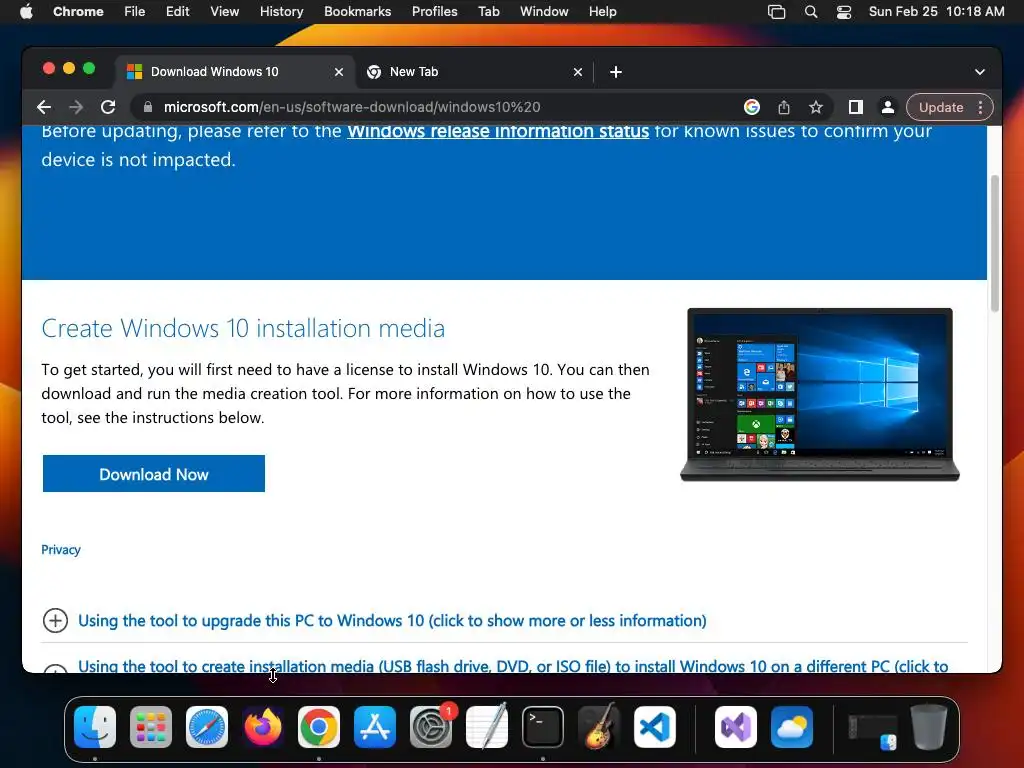The height and width of the screenshot is (768, 1024).
Task: Open the View menu
Action: 225,12
